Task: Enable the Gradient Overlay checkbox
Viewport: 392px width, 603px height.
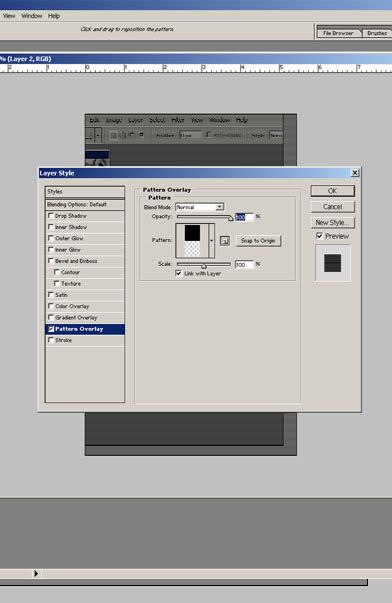Action: (50, 317)
